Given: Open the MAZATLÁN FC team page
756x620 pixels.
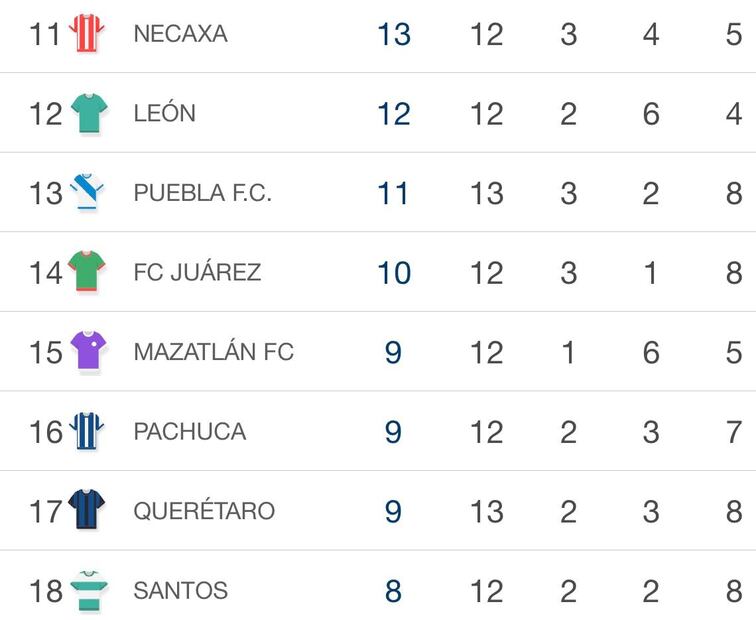Looking at the screenshot, I should 213,352.
